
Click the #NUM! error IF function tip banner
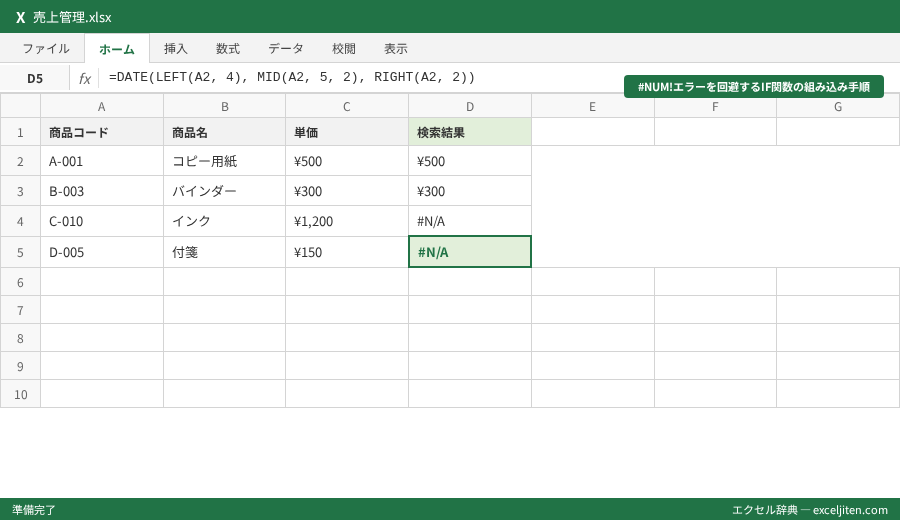coord(754,87)
